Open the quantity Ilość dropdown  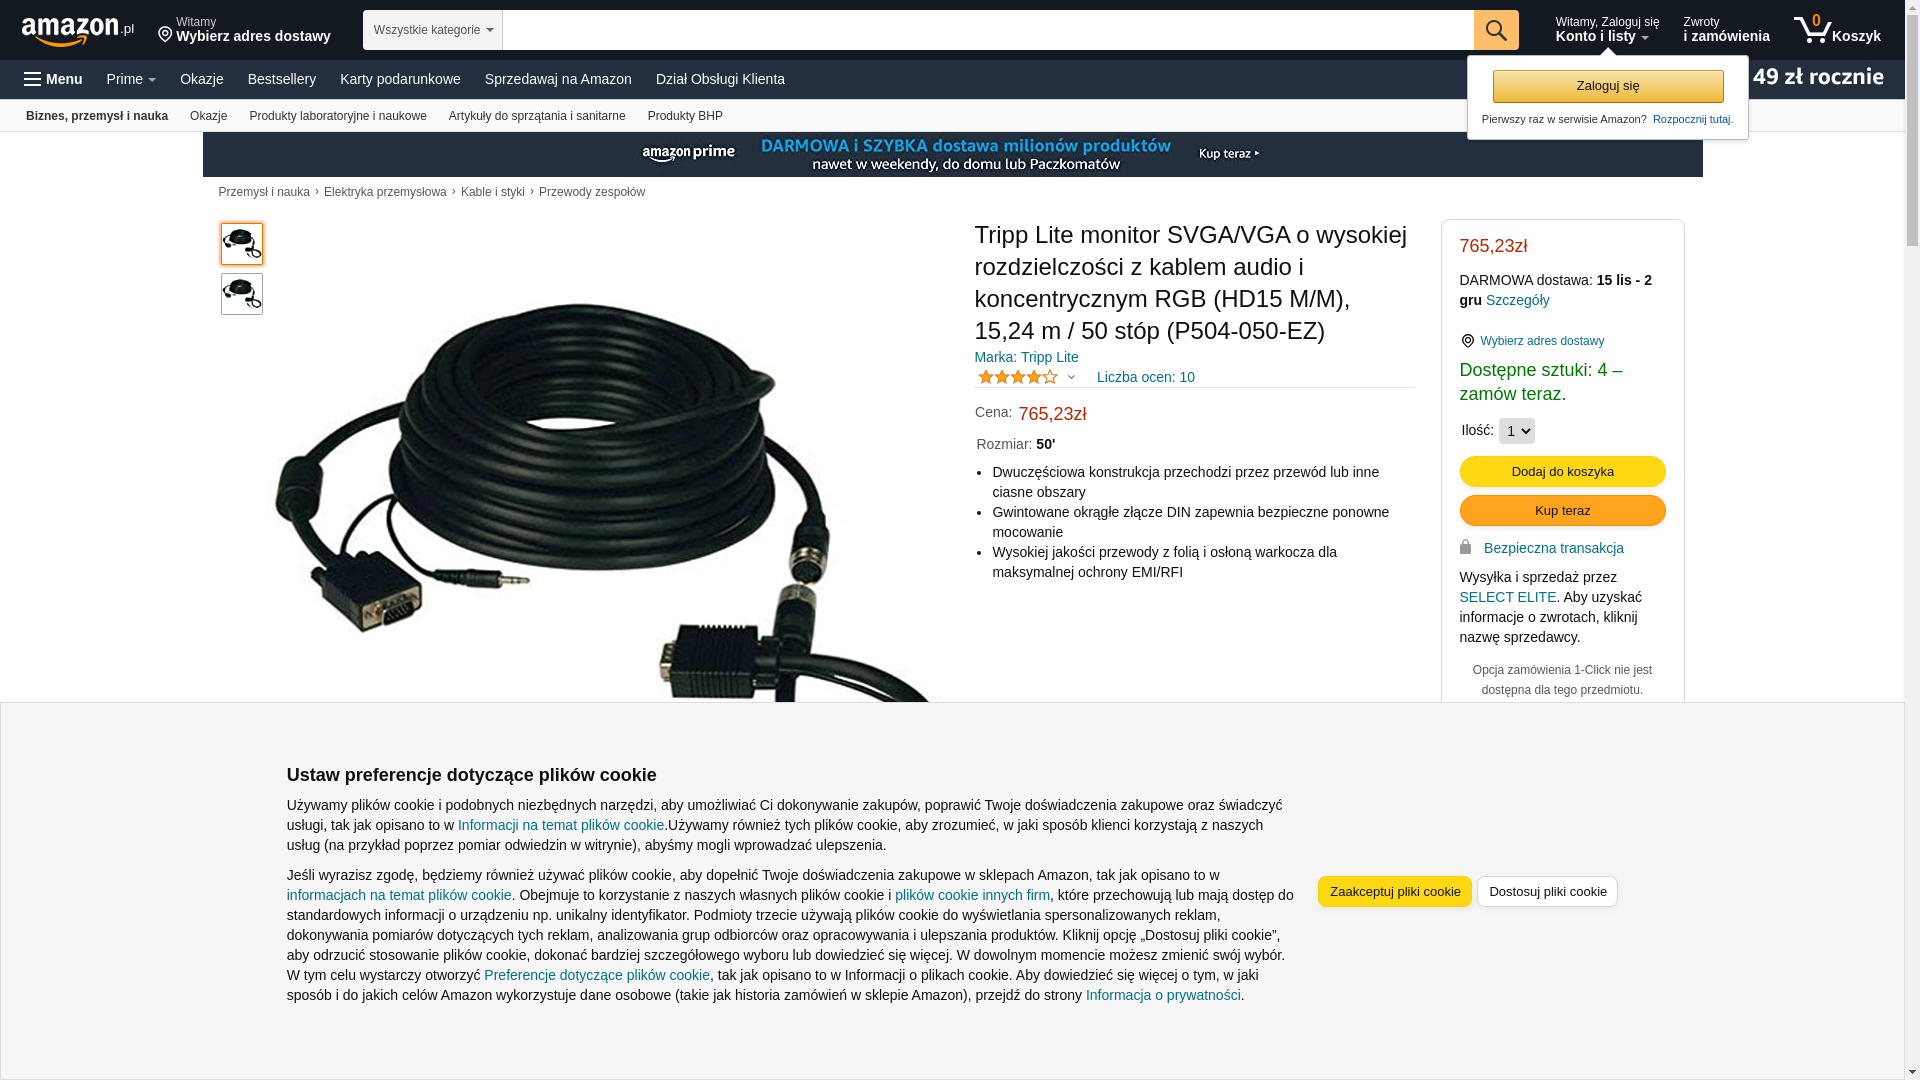coord(1517,431)
